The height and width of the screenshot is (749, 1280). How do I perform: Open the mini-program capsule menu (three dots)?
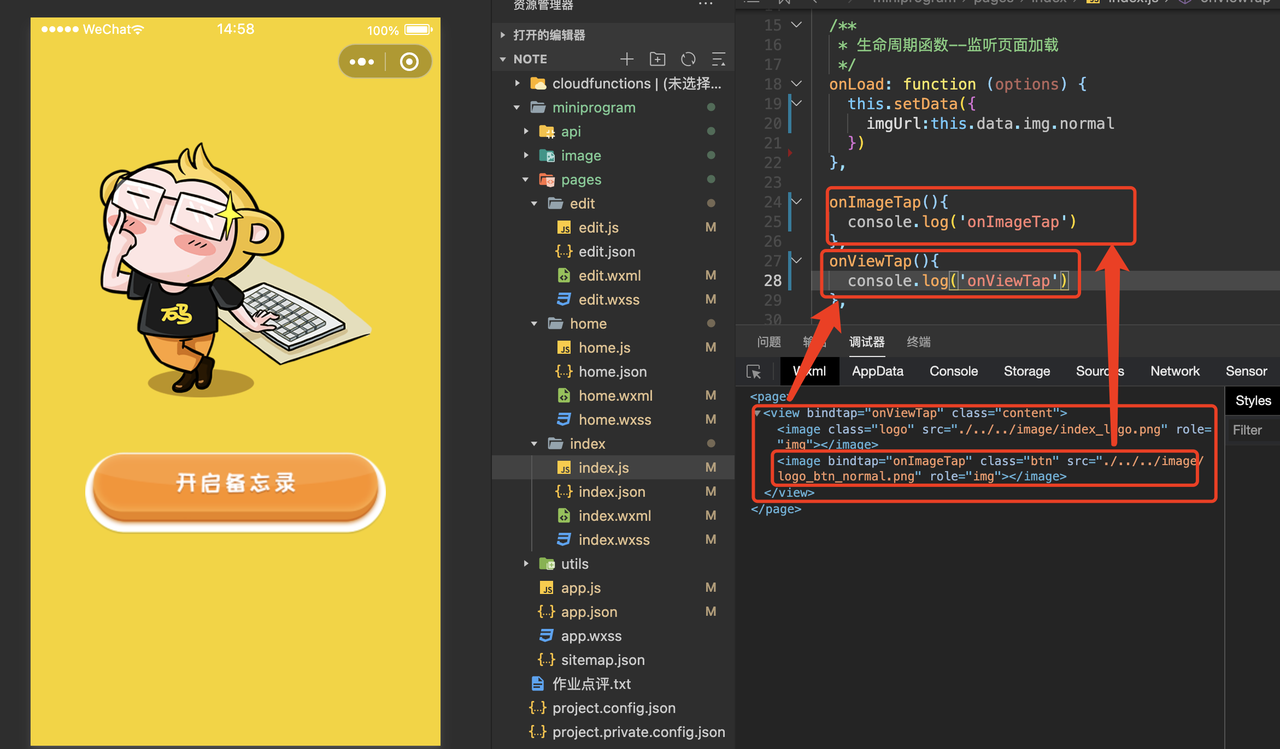tap(362, 62)
